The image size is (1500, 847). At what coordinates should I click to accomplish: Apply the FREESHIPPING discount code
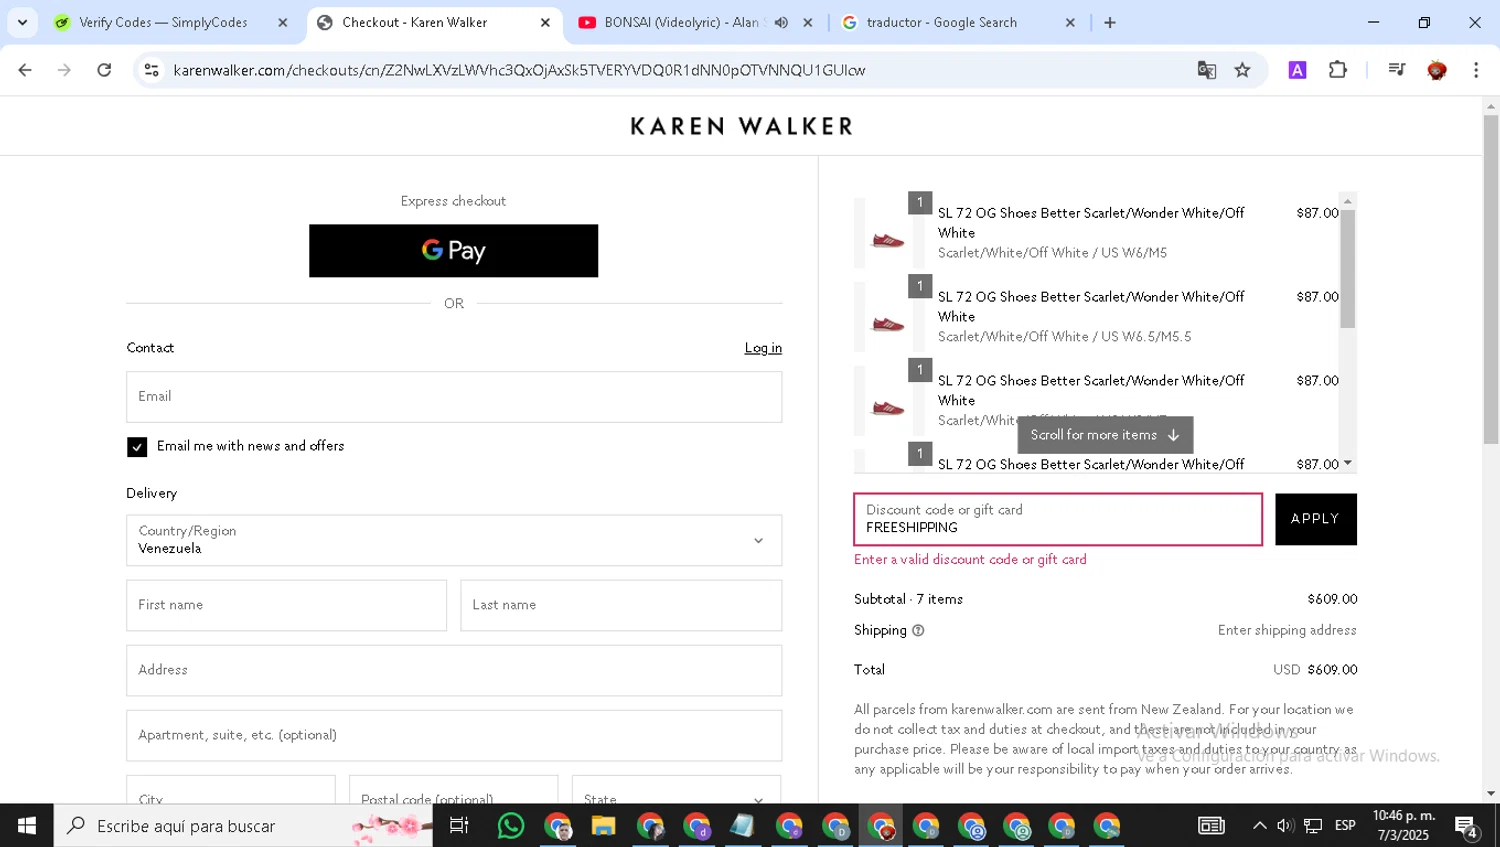pos(1316,519)
